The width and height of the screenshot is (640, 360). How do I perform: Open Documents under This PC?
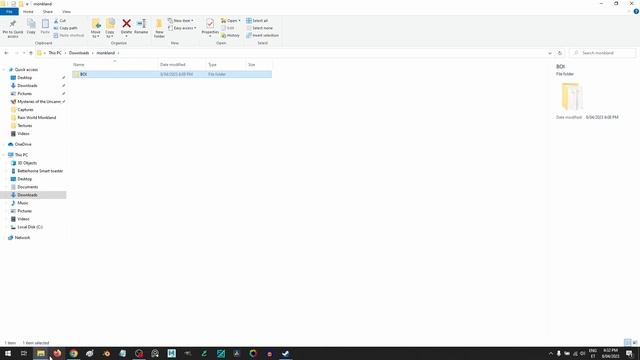27,187
